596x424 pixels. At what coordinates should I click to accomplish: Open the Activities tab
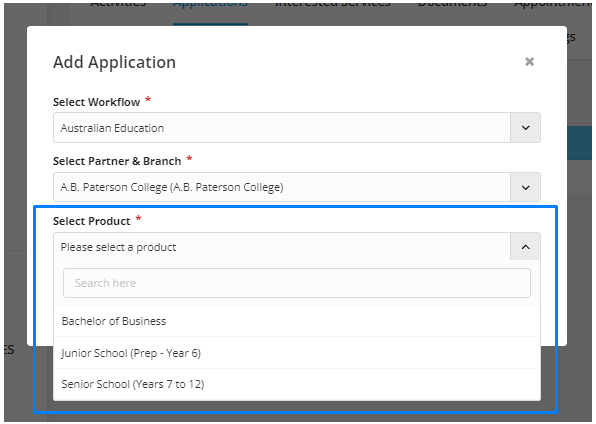118,5
